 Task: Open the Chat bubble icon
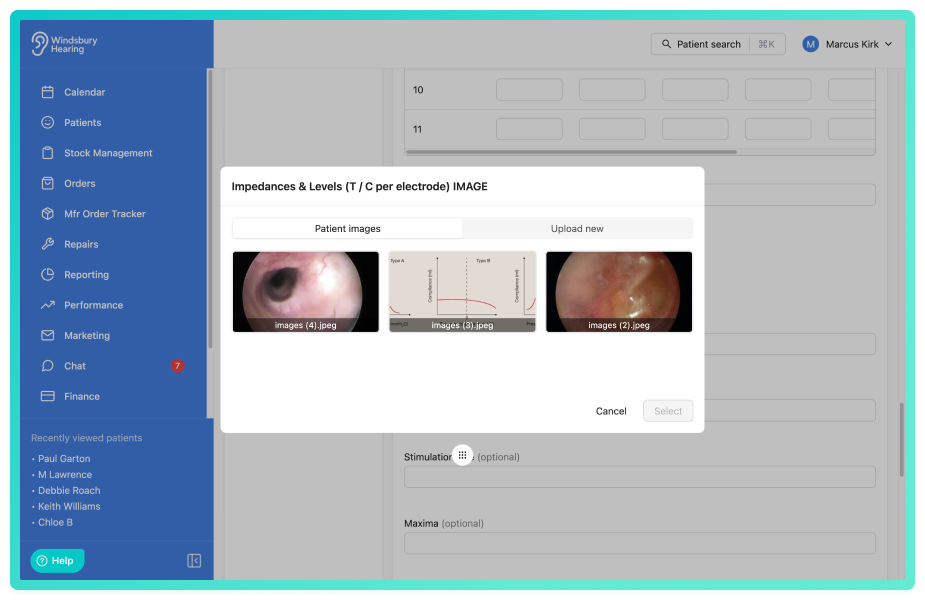tap(48, 366)
